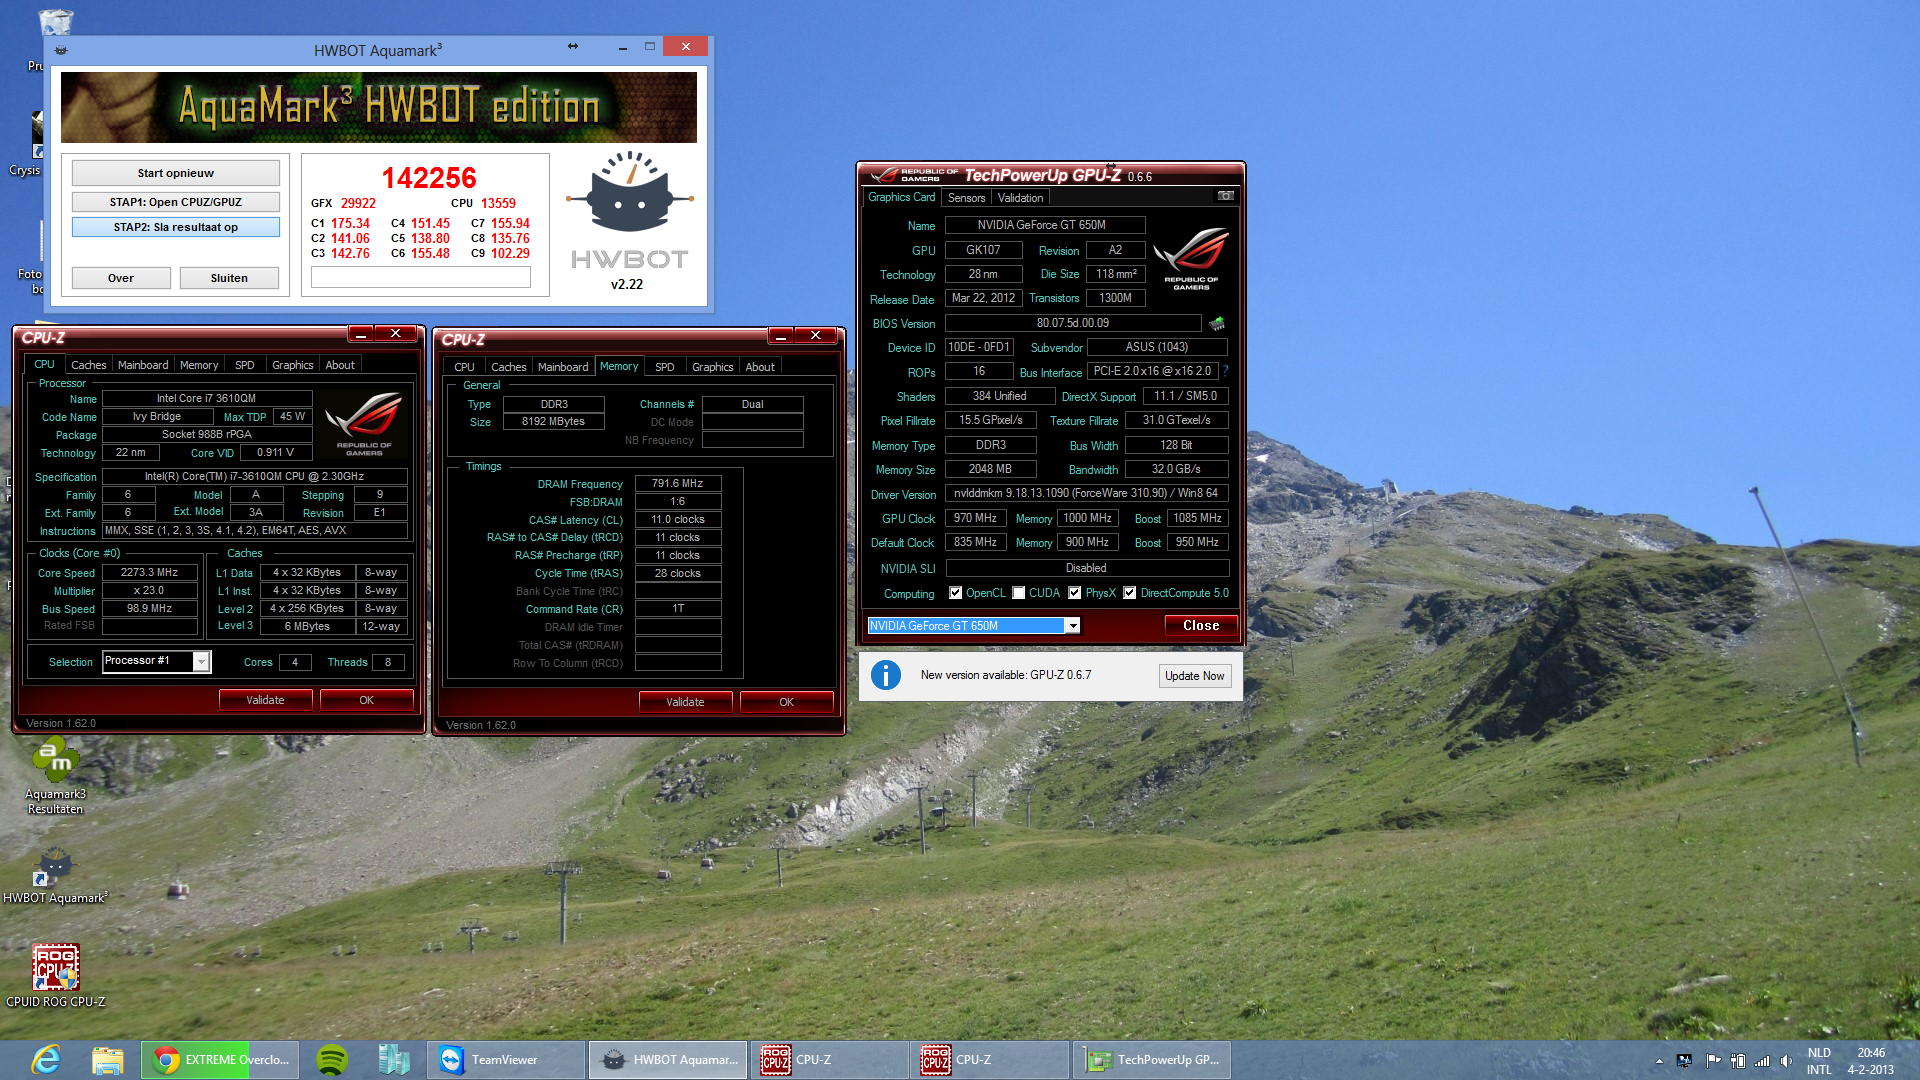Viewport: 1920px width, 1080px height.
Task: Toggle the OpenCL checkbox in GPU-Z
Action: point(955,593)
